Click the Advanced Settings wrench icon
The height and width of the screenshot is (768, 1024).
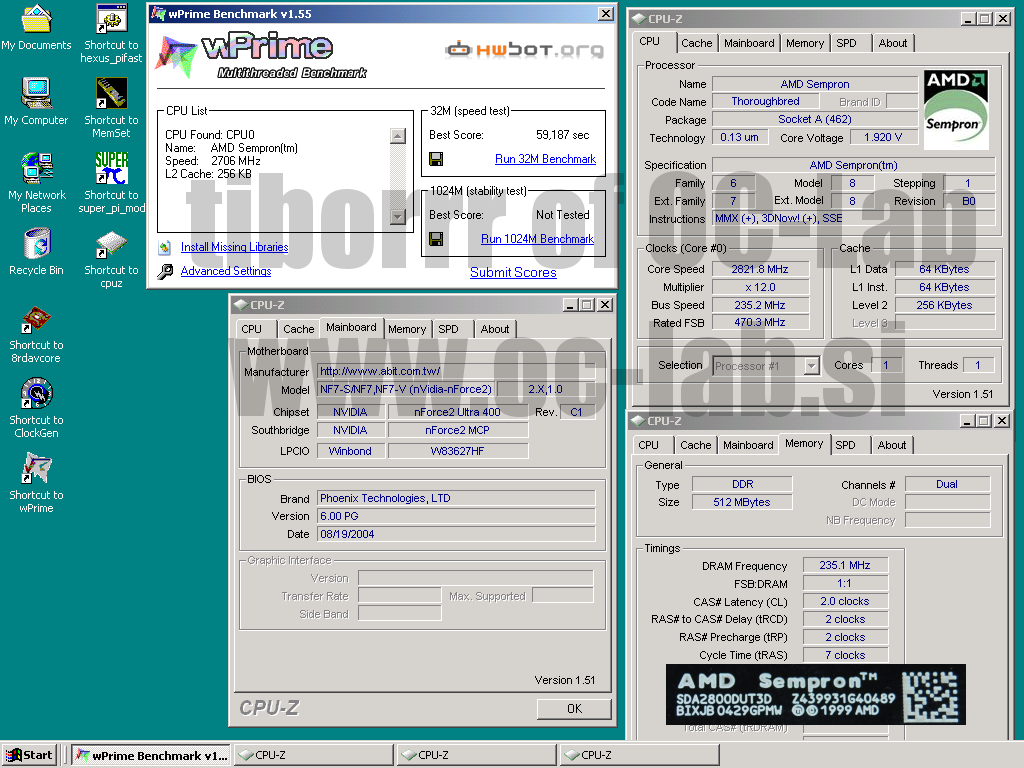click(166, 271)
